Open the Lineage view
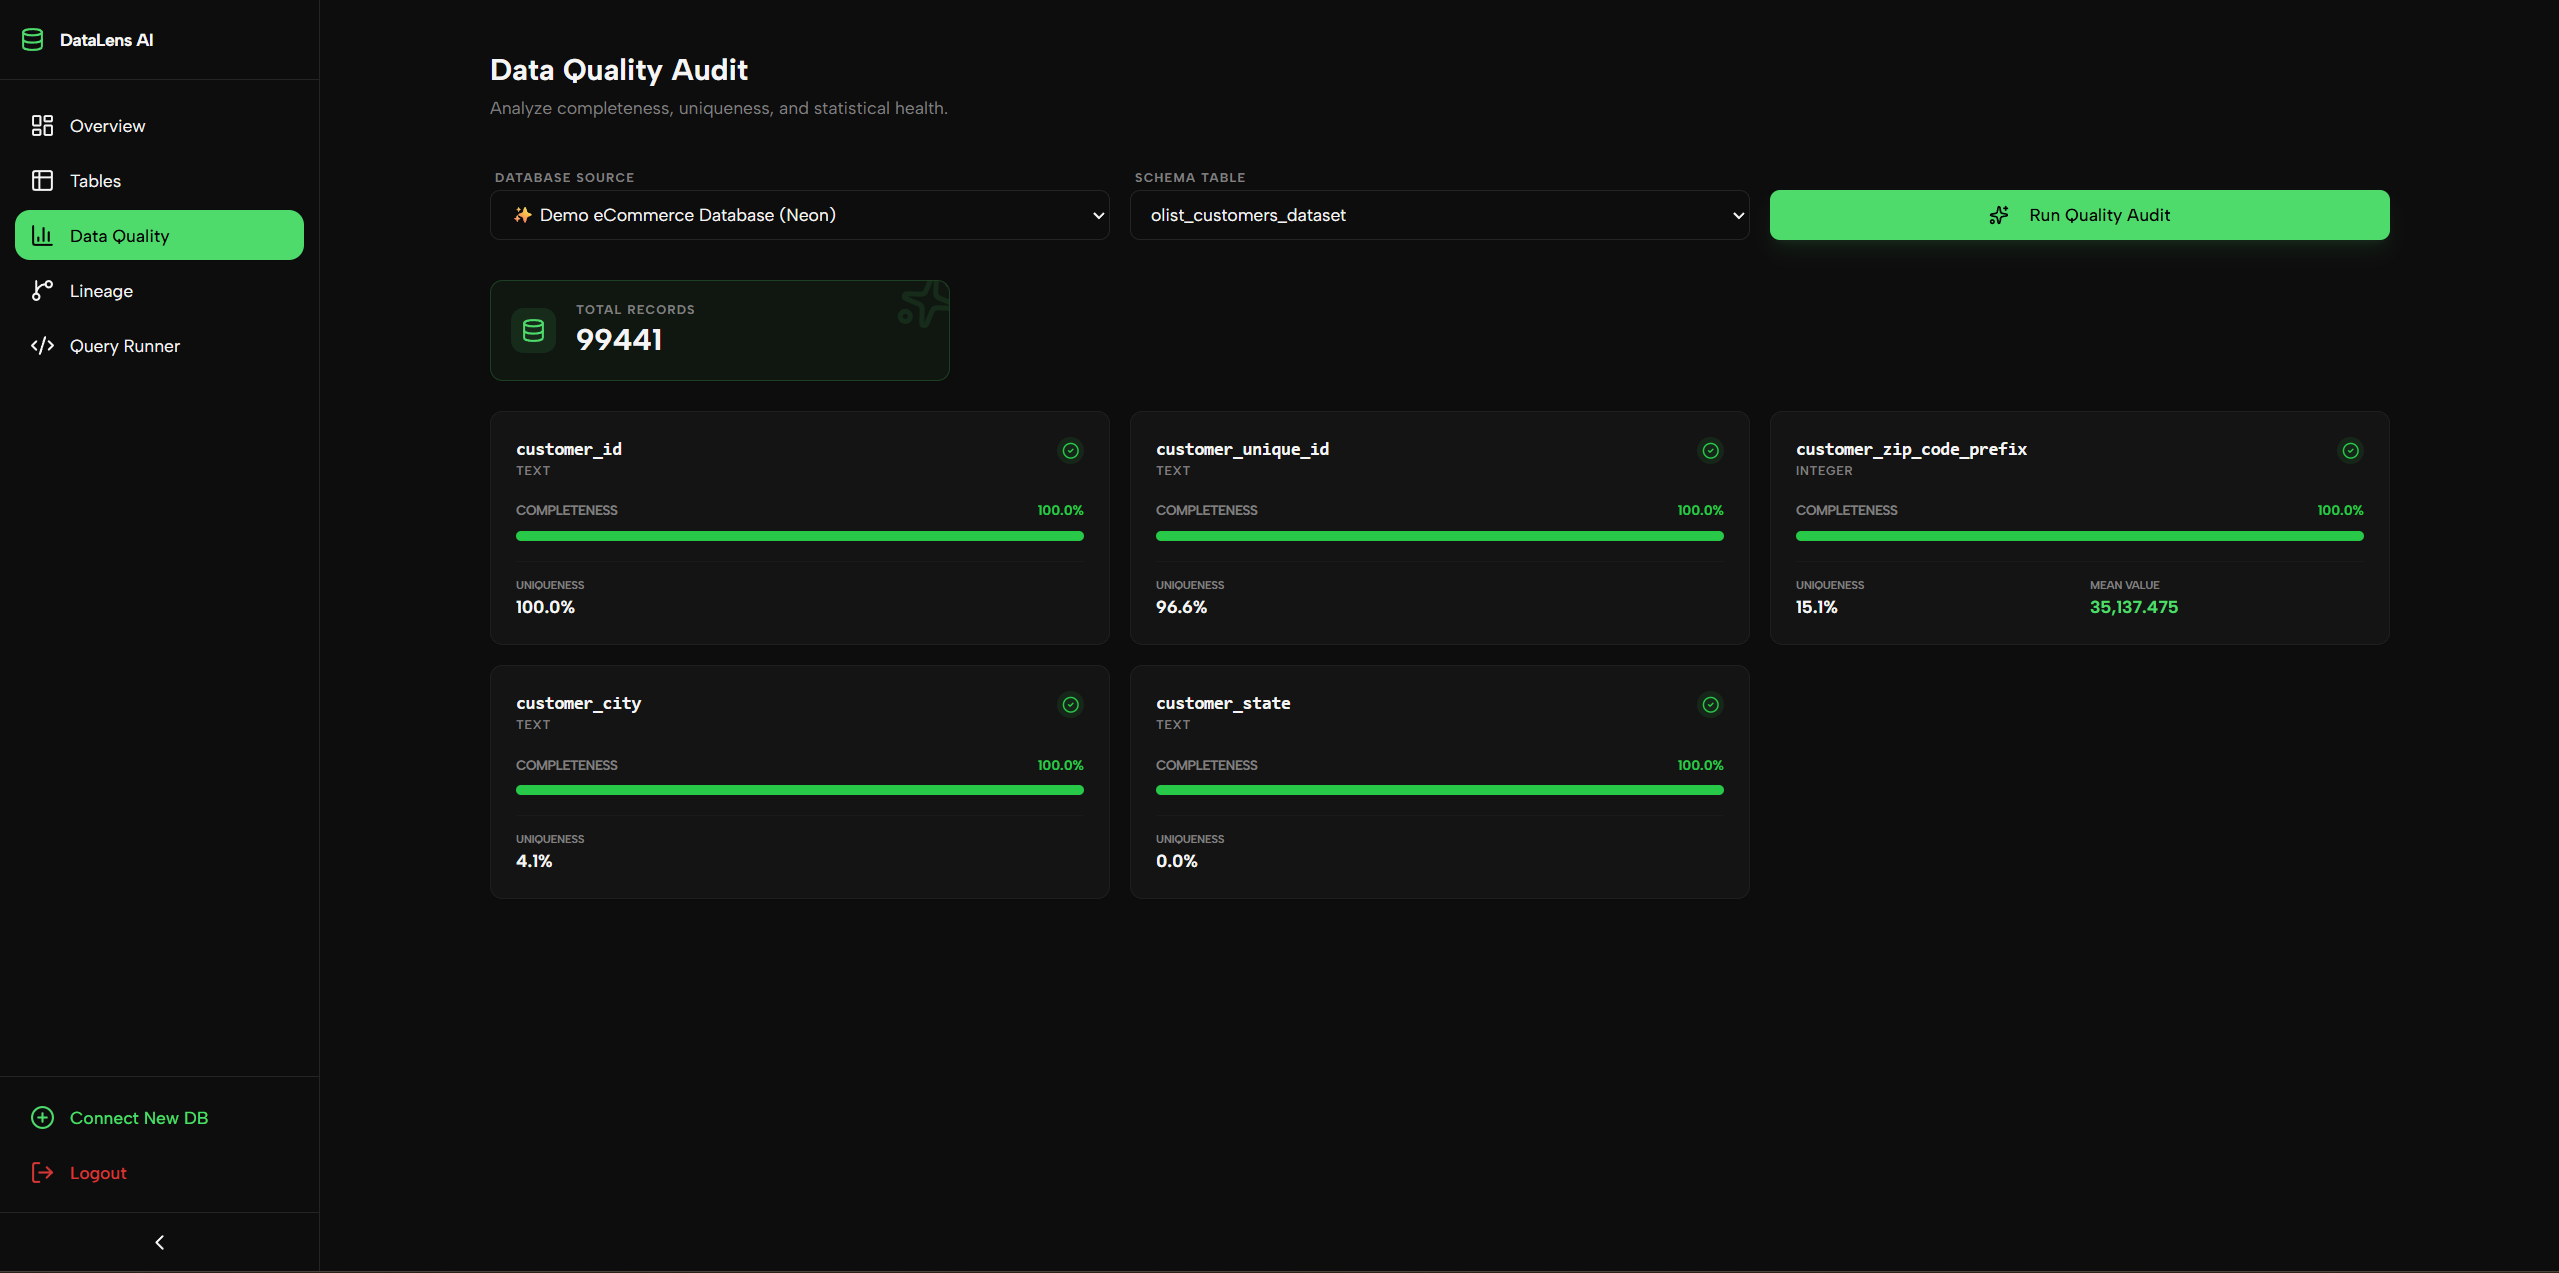This screenshot has height=1273, width=2559. click(100, 290)
